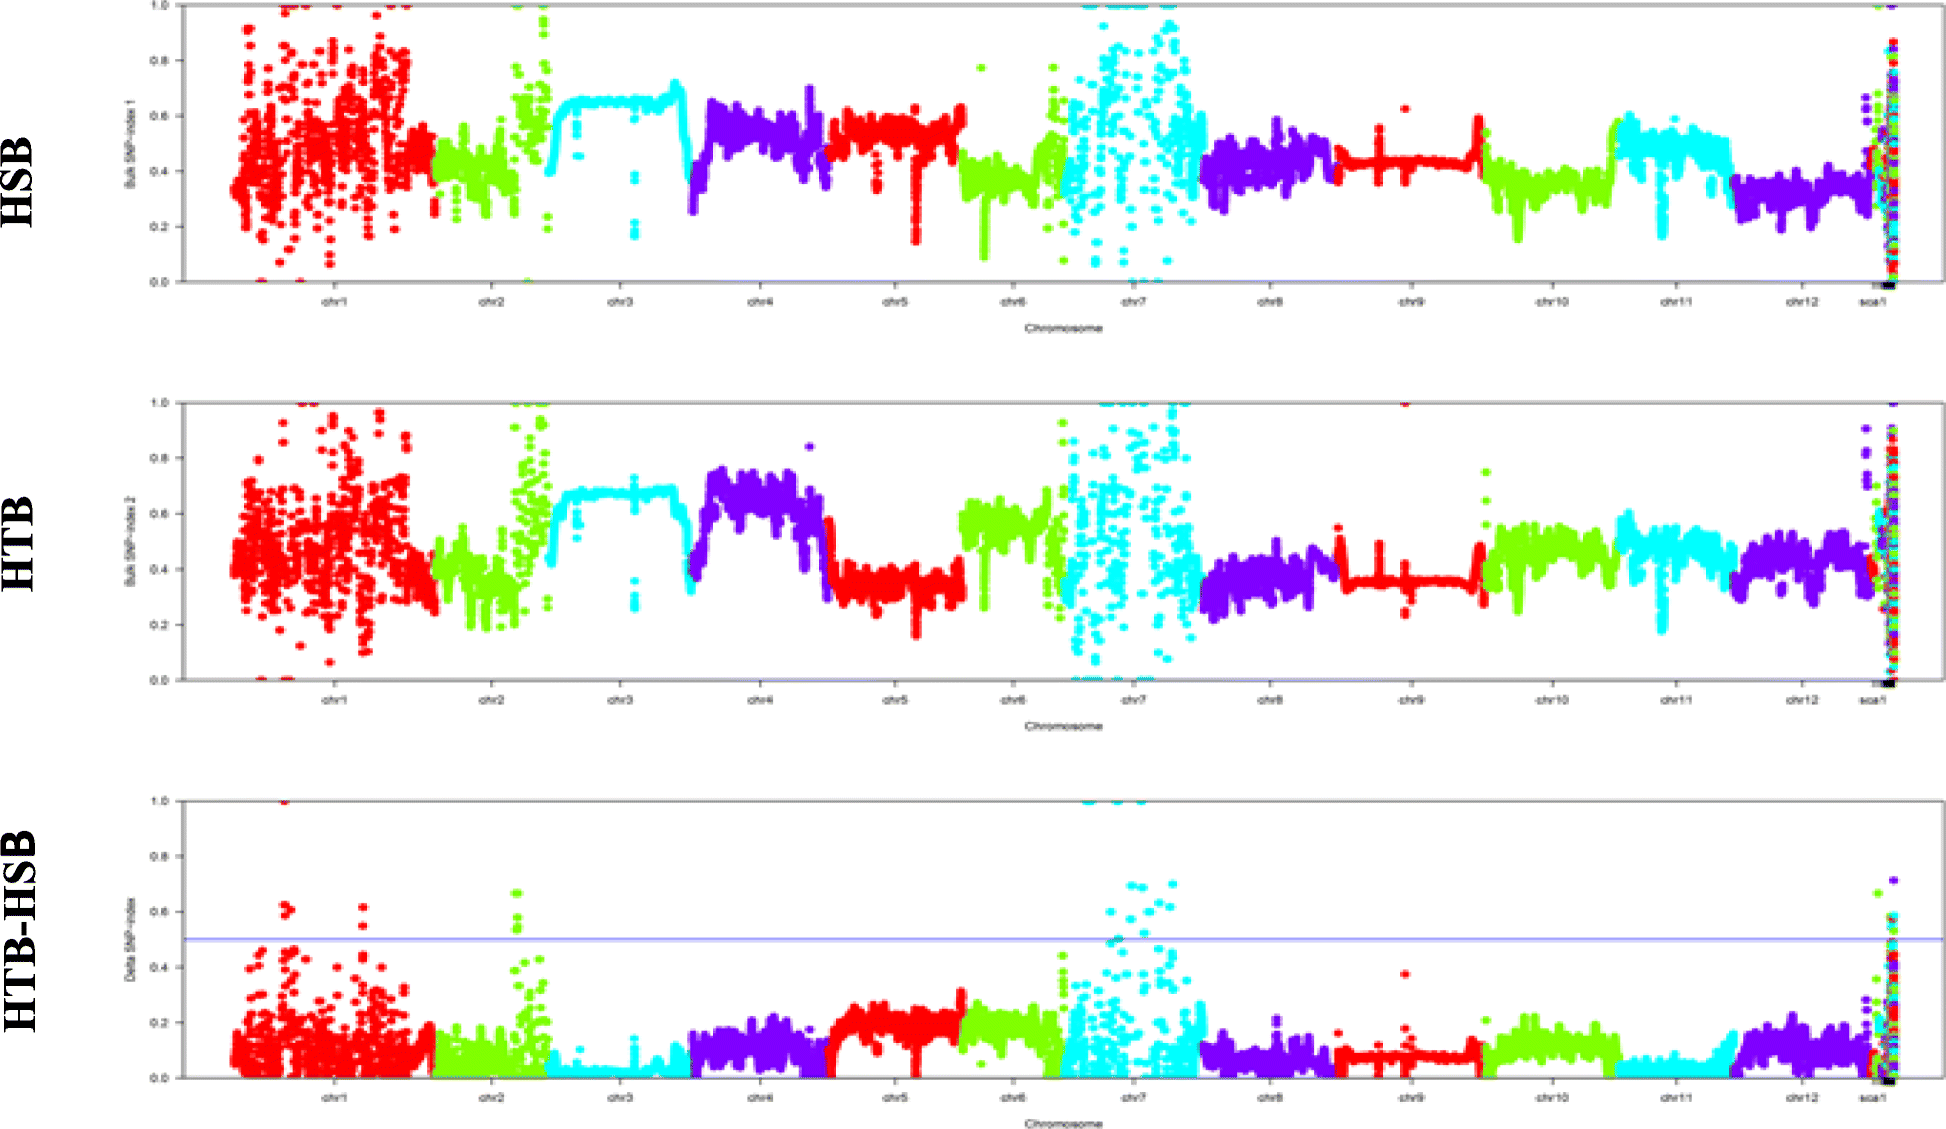Click the 0.8 y-axis tick of HSB plot
The width and height of the screenshot is (1946, 1129).
pos(159,60)
